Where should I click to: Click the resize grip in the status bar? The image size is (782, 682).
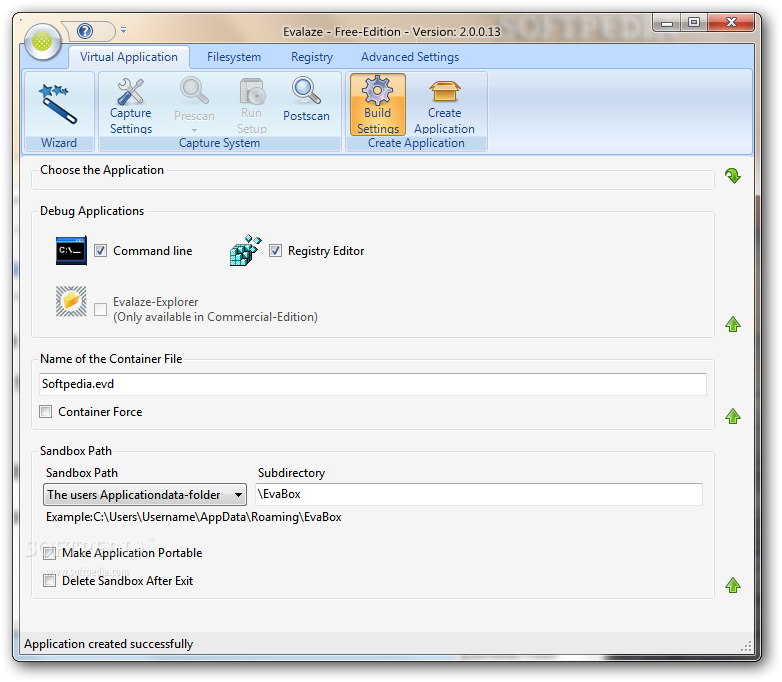(746, 647)
